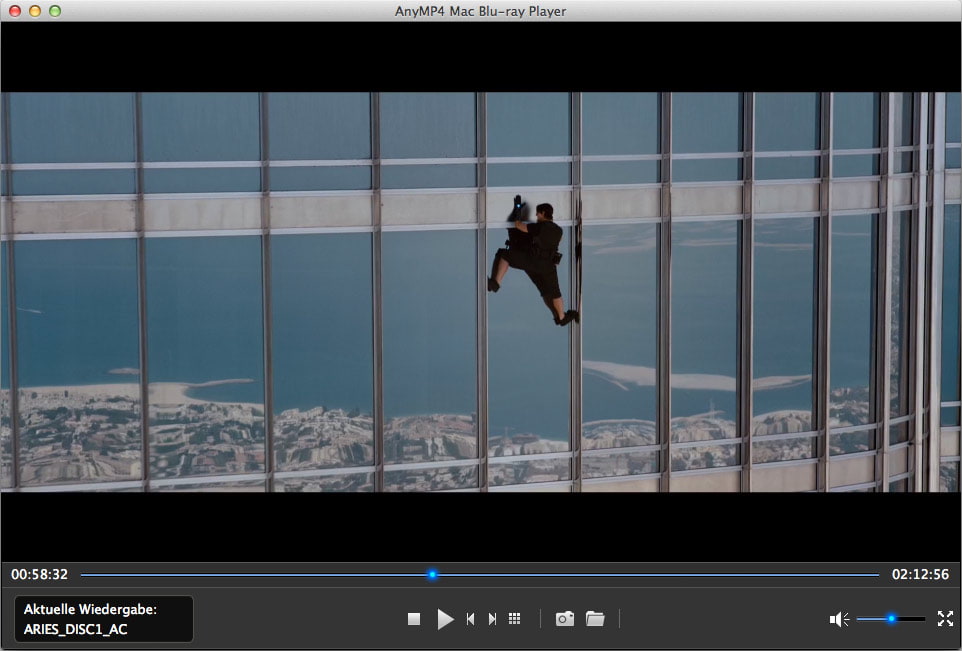962x651 pixels.
Task: Click the video frame showing the climber
Action: click(x=481, y=292)
